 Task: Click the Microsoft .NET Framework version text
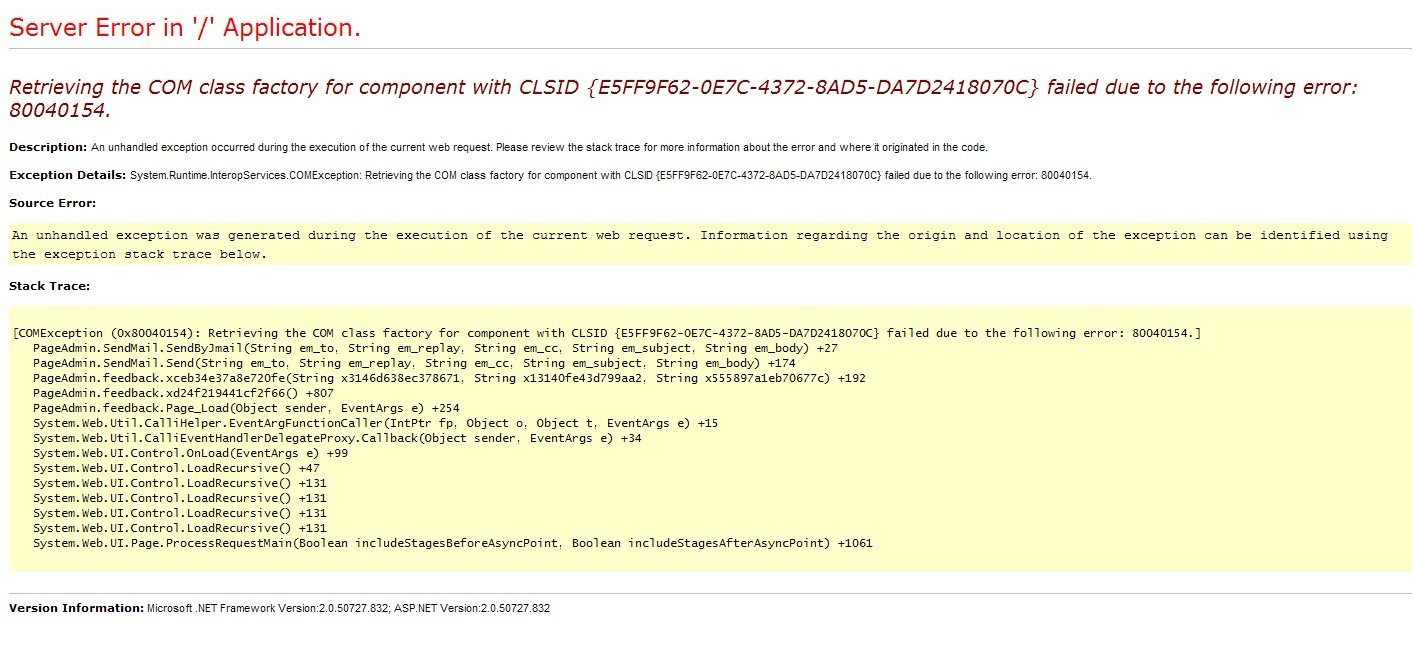click(348, 608)
